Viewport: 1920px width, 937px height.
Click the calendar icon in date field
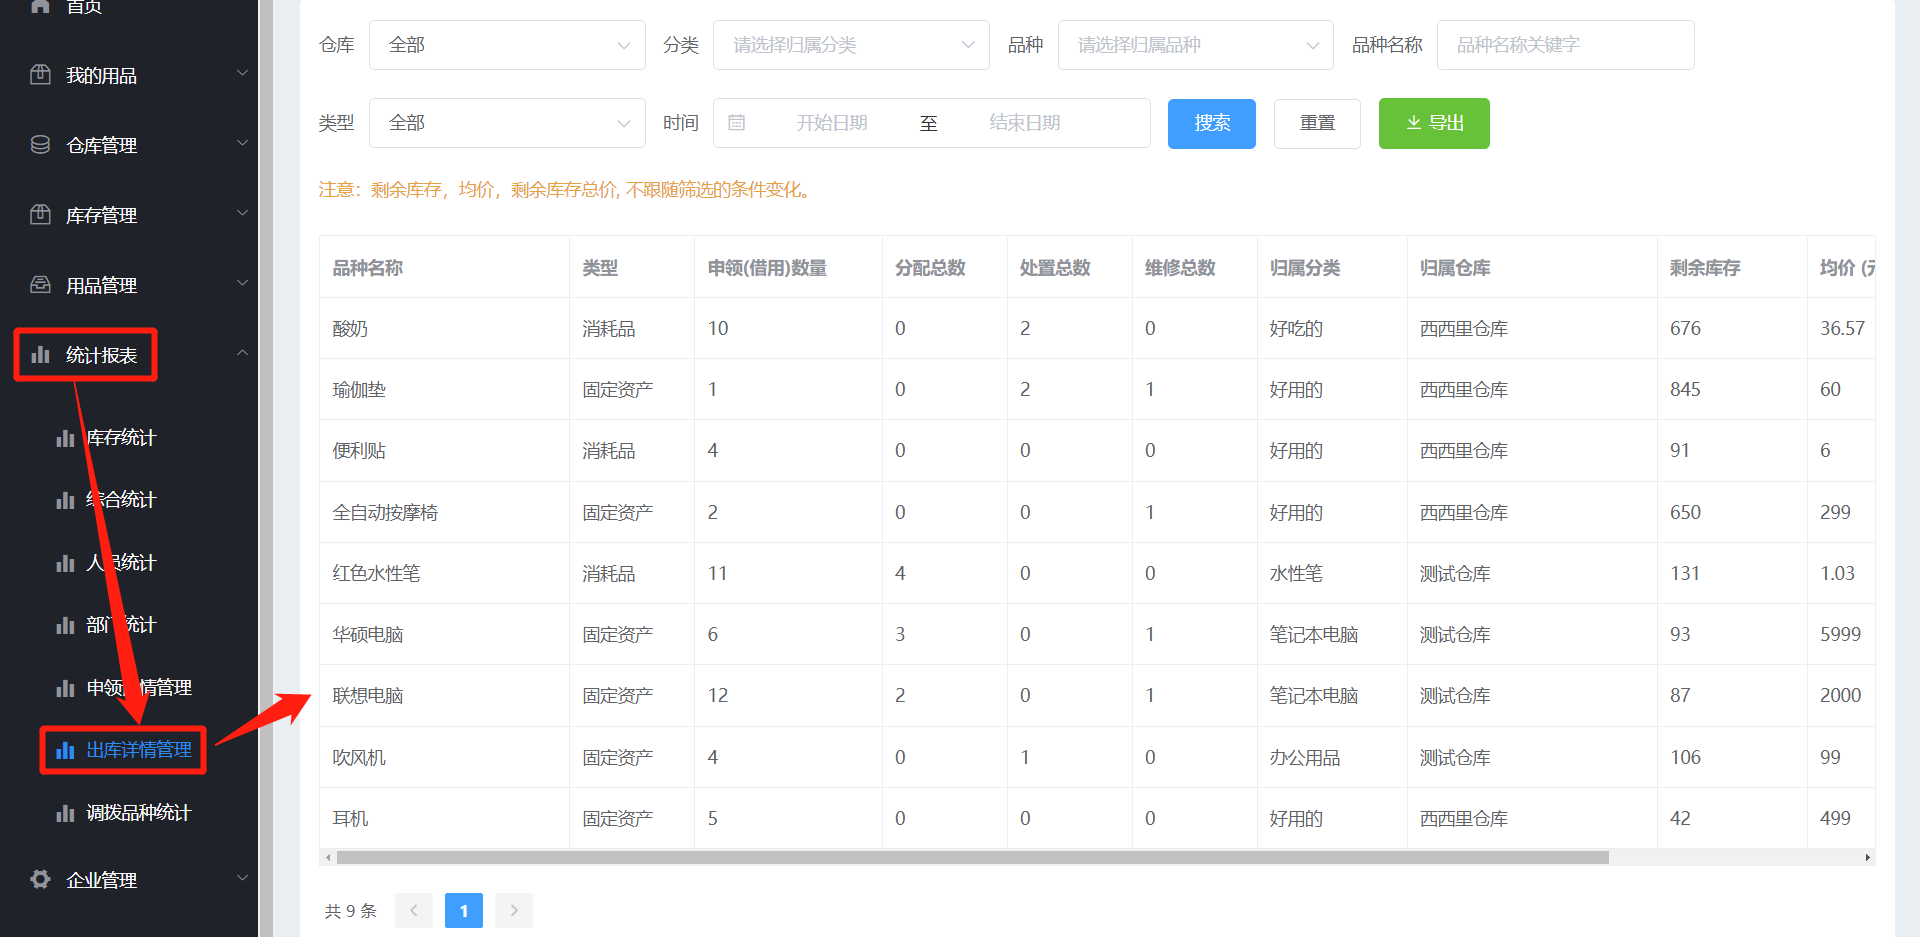(x=737, y=123)
